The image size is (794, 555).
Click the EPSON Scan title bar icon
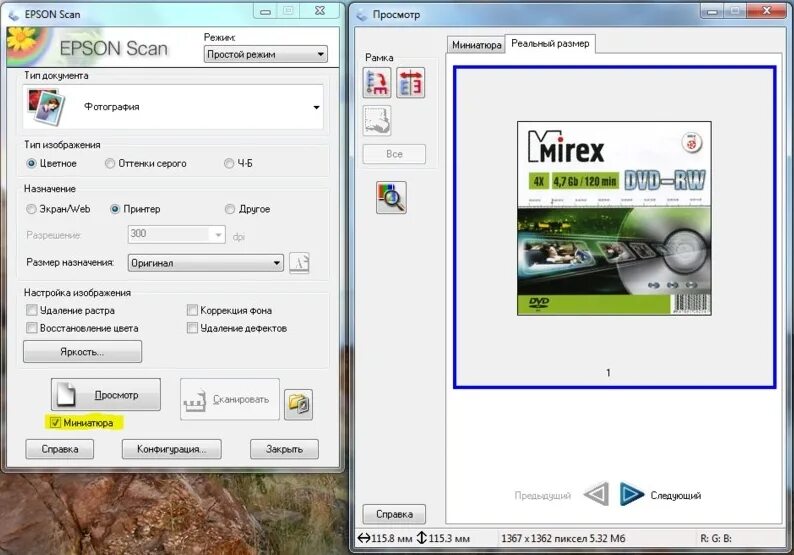point(14,14)
